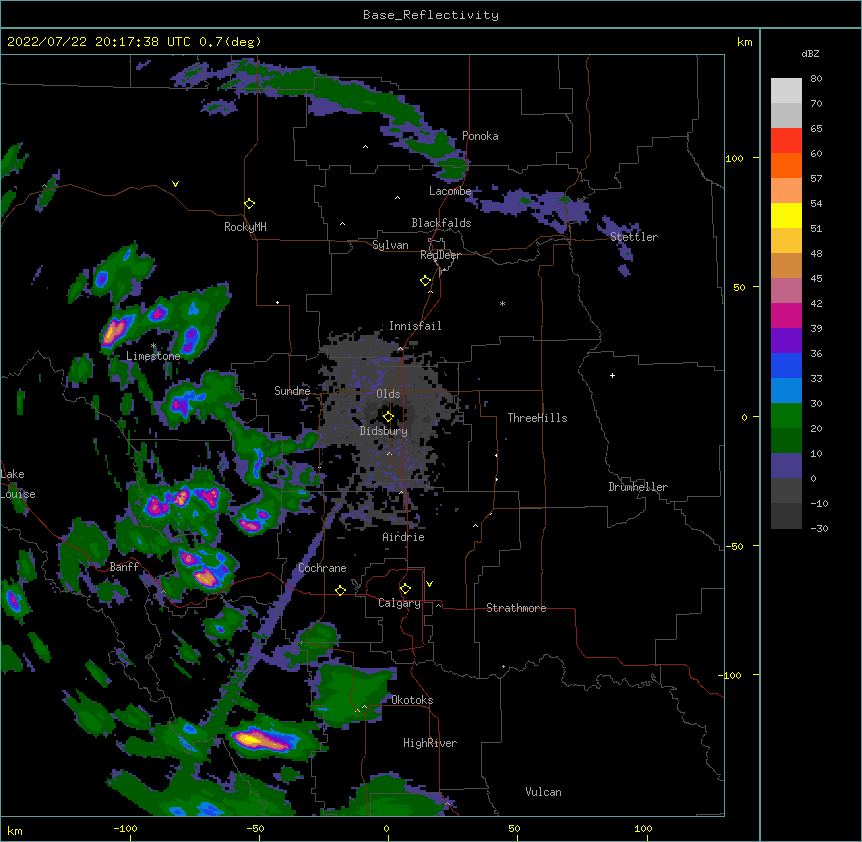The image size is (862, 842).
Task: Click the dBZ legend heading
Action: (x=810, y=54)
